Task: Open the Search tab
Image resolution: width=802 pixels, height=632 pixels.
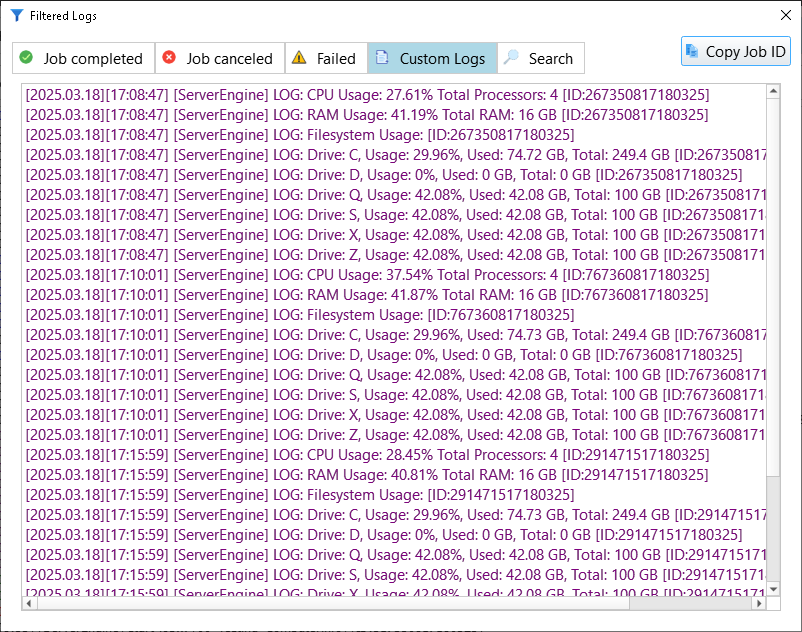Action: tap(540, 59)
